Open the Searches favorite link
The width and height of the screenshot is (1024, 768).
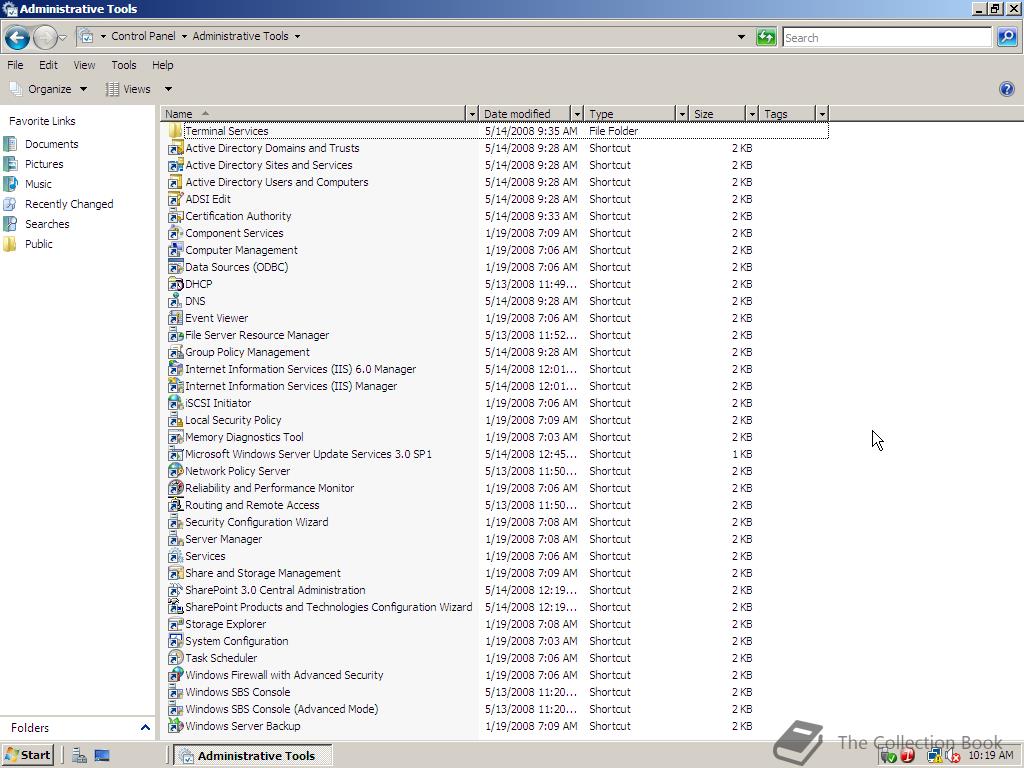pos(47,224)
